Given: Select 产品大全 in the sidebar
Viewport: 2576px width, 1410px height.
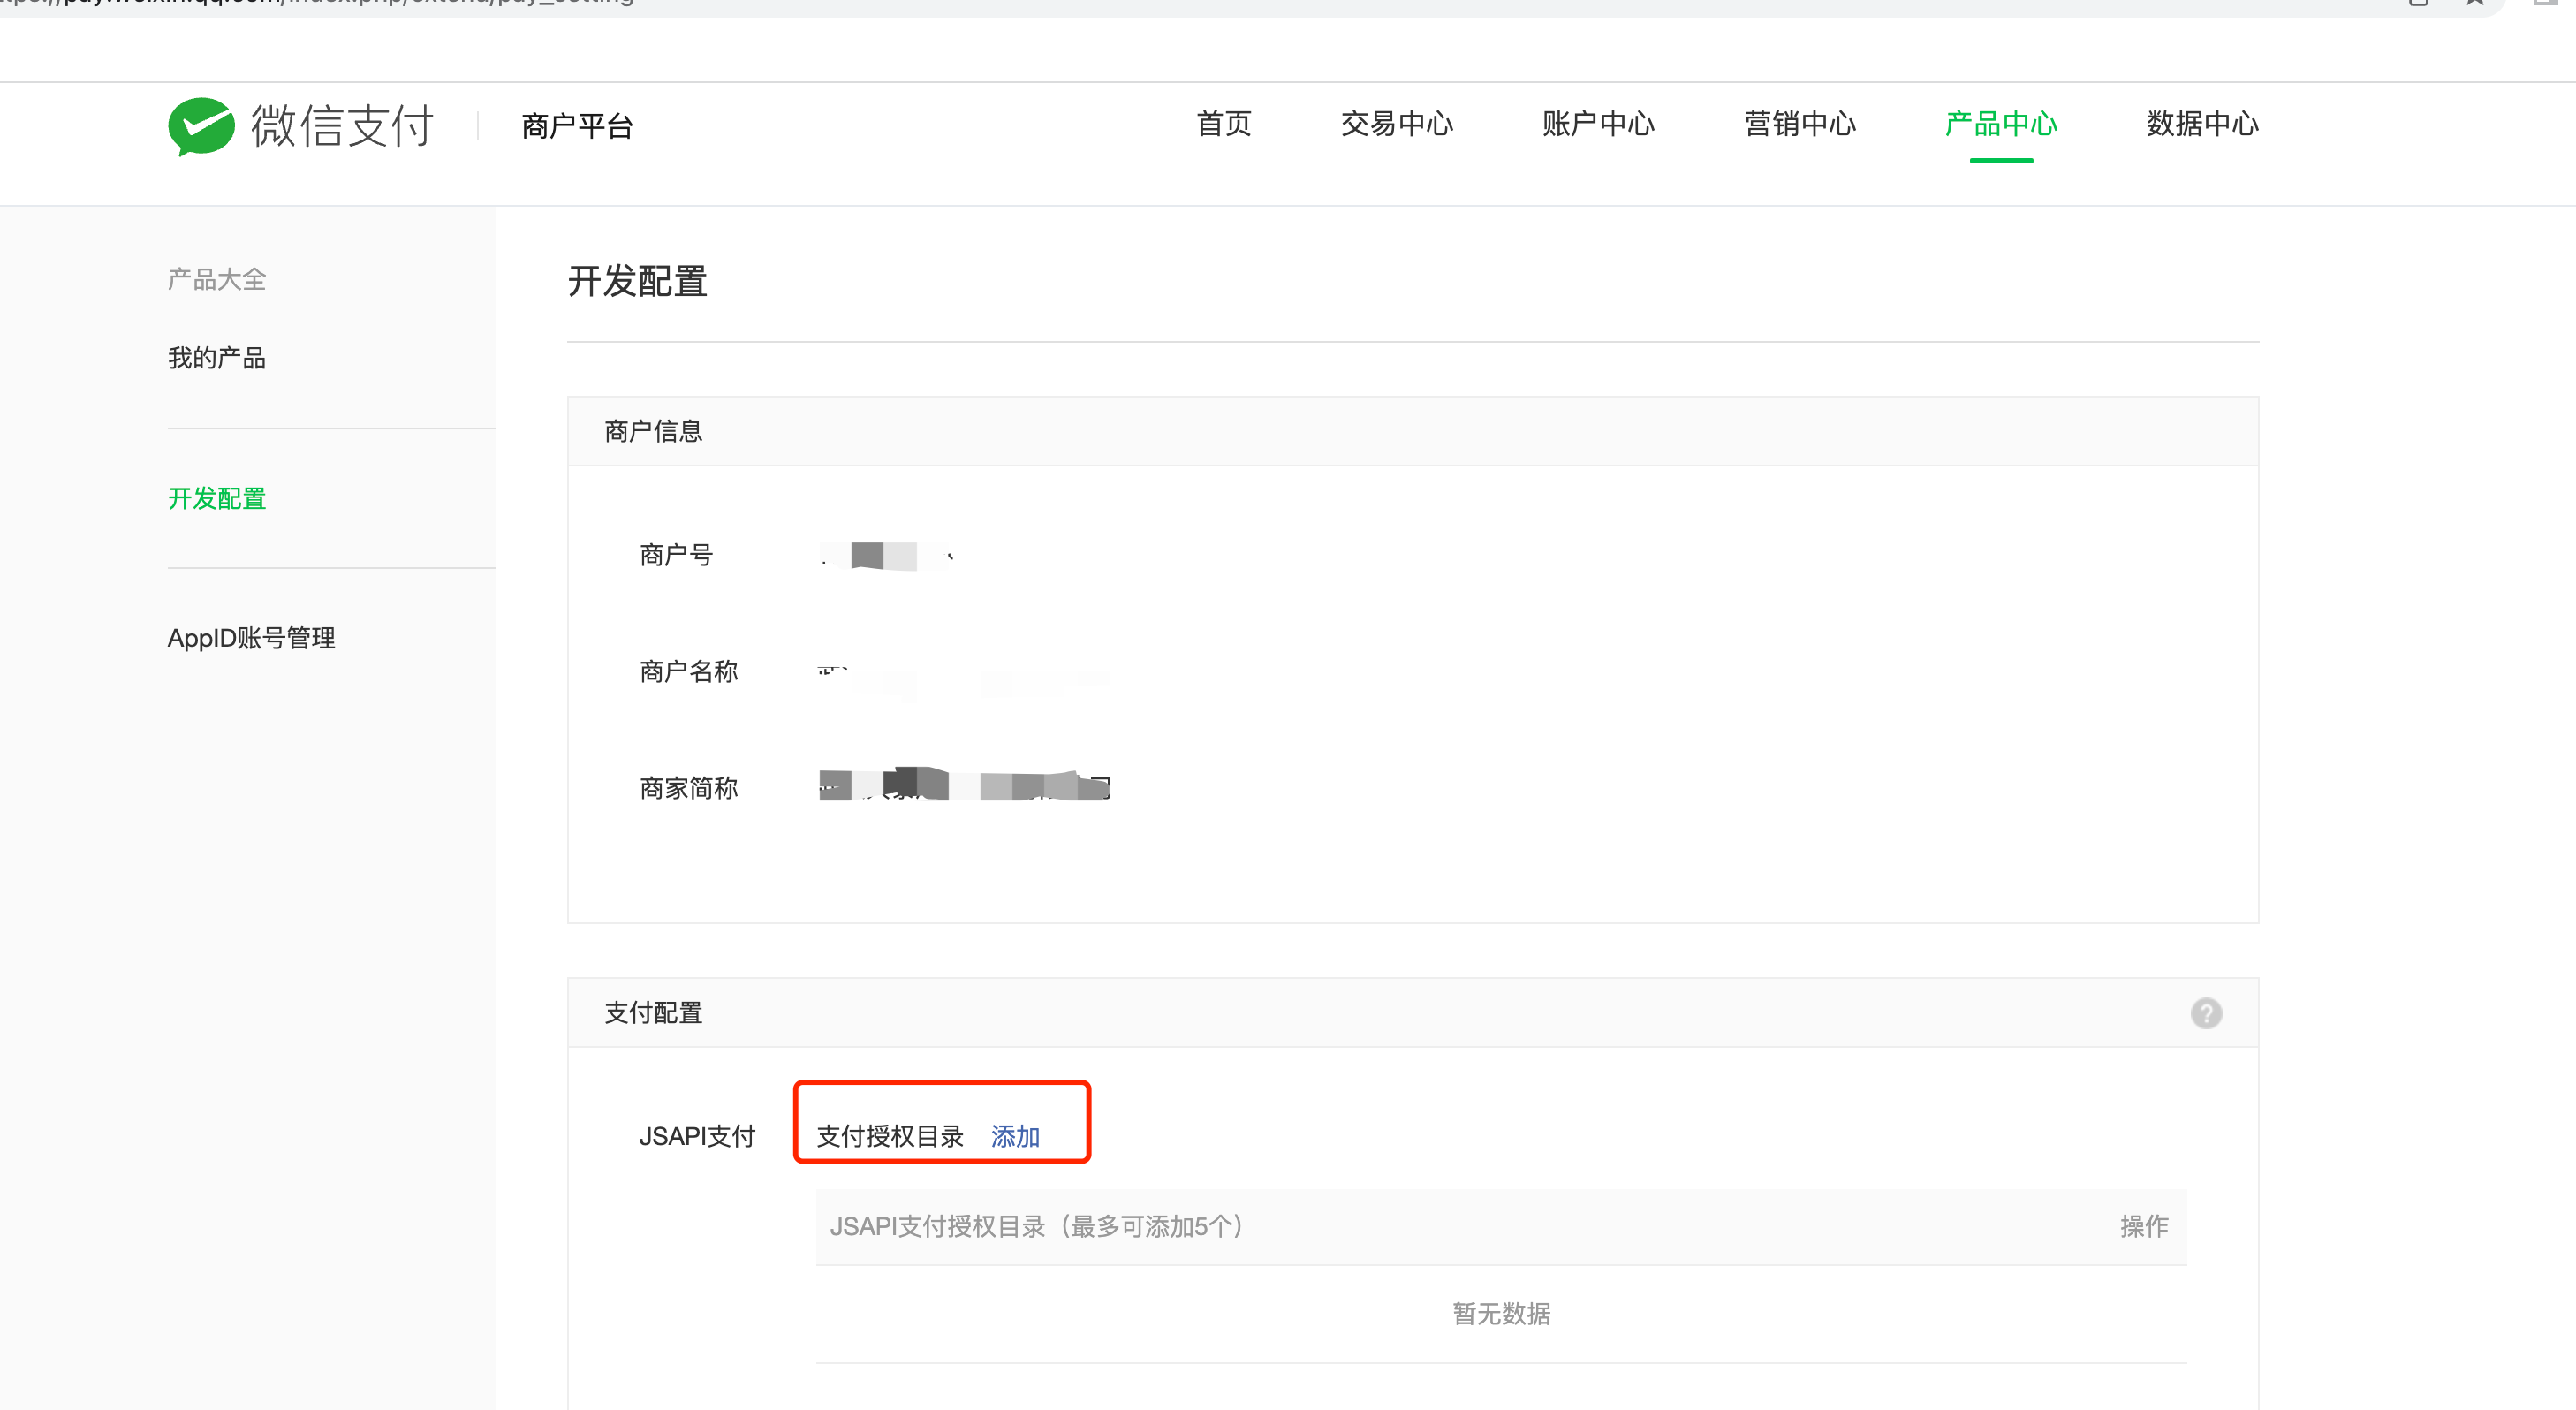Looking at the screenshot, I should pyautogui.click(x=217, y=279).
